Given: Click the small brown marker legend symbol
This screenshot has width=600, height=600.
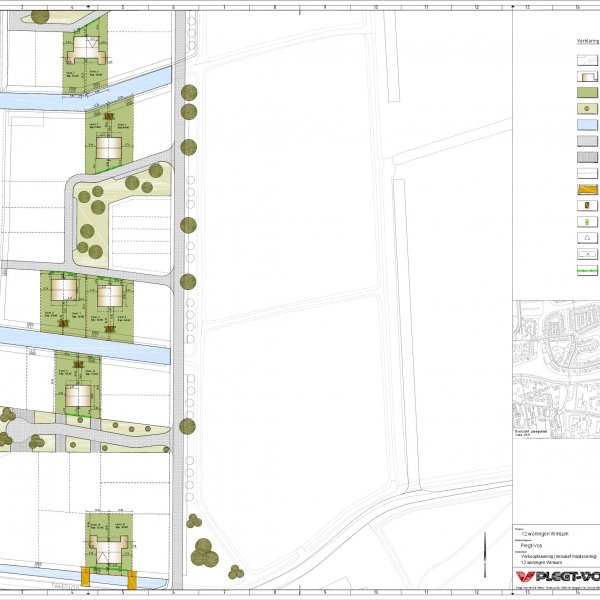Looking at the screenshot, I should (587, 205).
